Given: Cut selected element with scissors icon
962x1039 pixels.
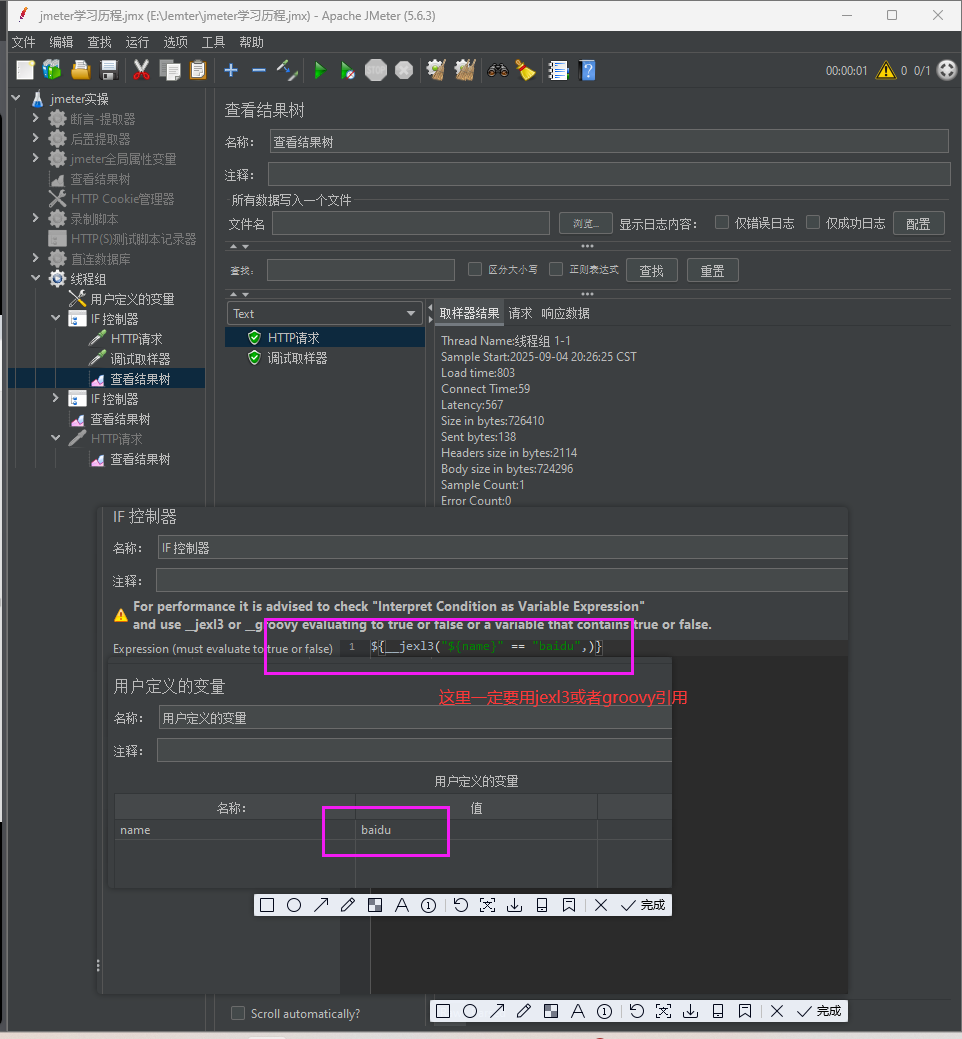Looking at the screenshot, I should tap(141, 70).
